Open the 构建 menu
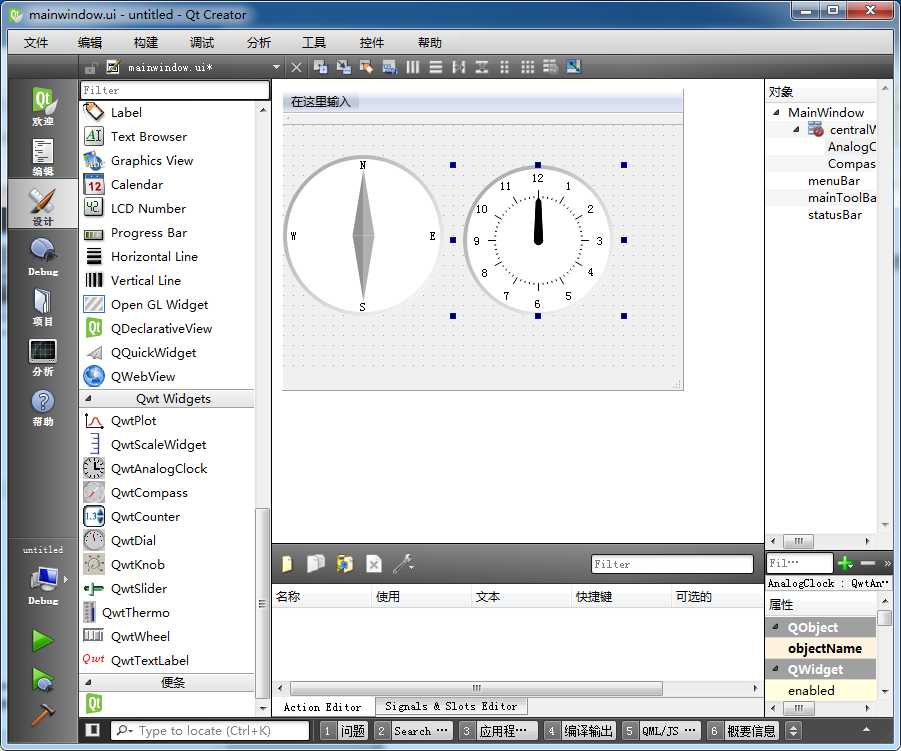The image size is (901, 751). 145,43
